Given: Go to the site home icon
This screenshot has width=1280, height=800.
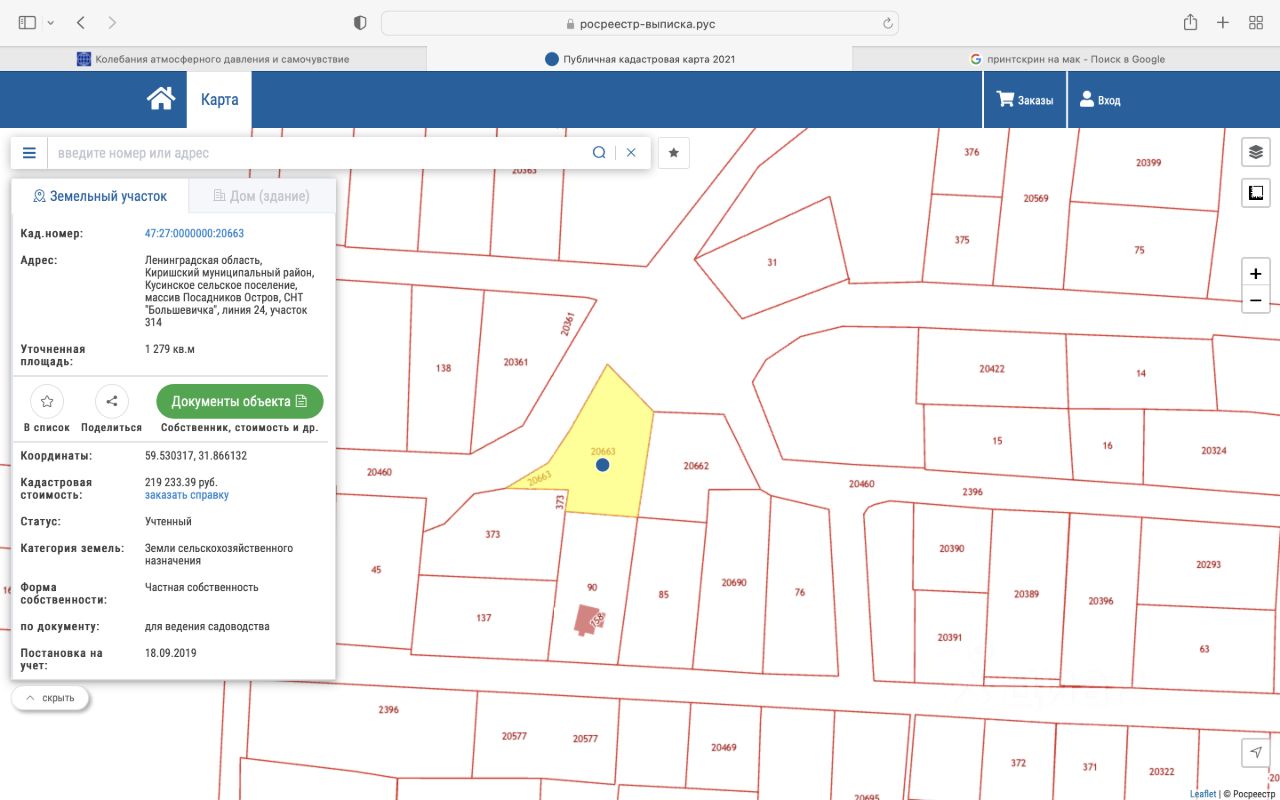Looking at the screenshot, I should 160,99.
